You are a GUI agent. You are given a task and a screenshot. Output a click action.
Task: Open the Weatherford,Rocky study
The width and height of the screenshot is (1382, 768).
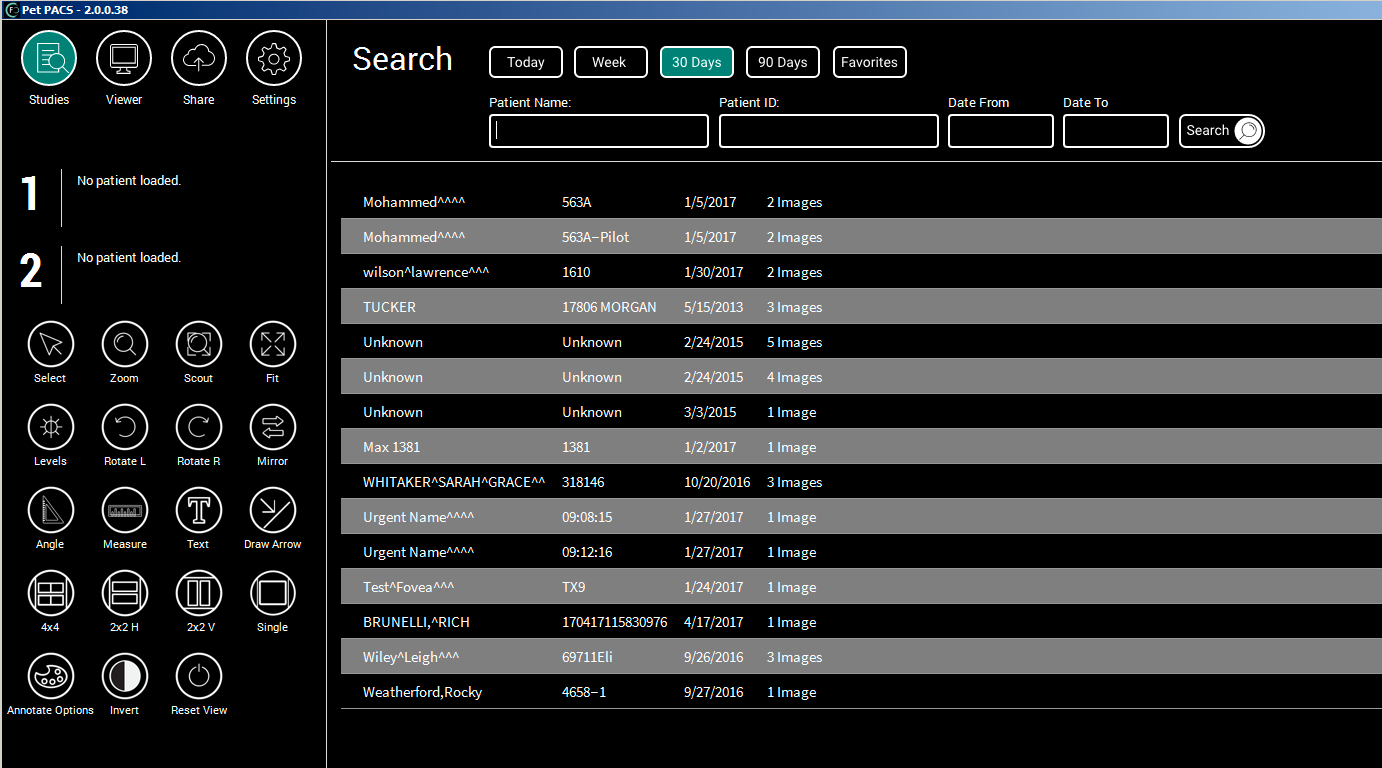click(861, 692)
